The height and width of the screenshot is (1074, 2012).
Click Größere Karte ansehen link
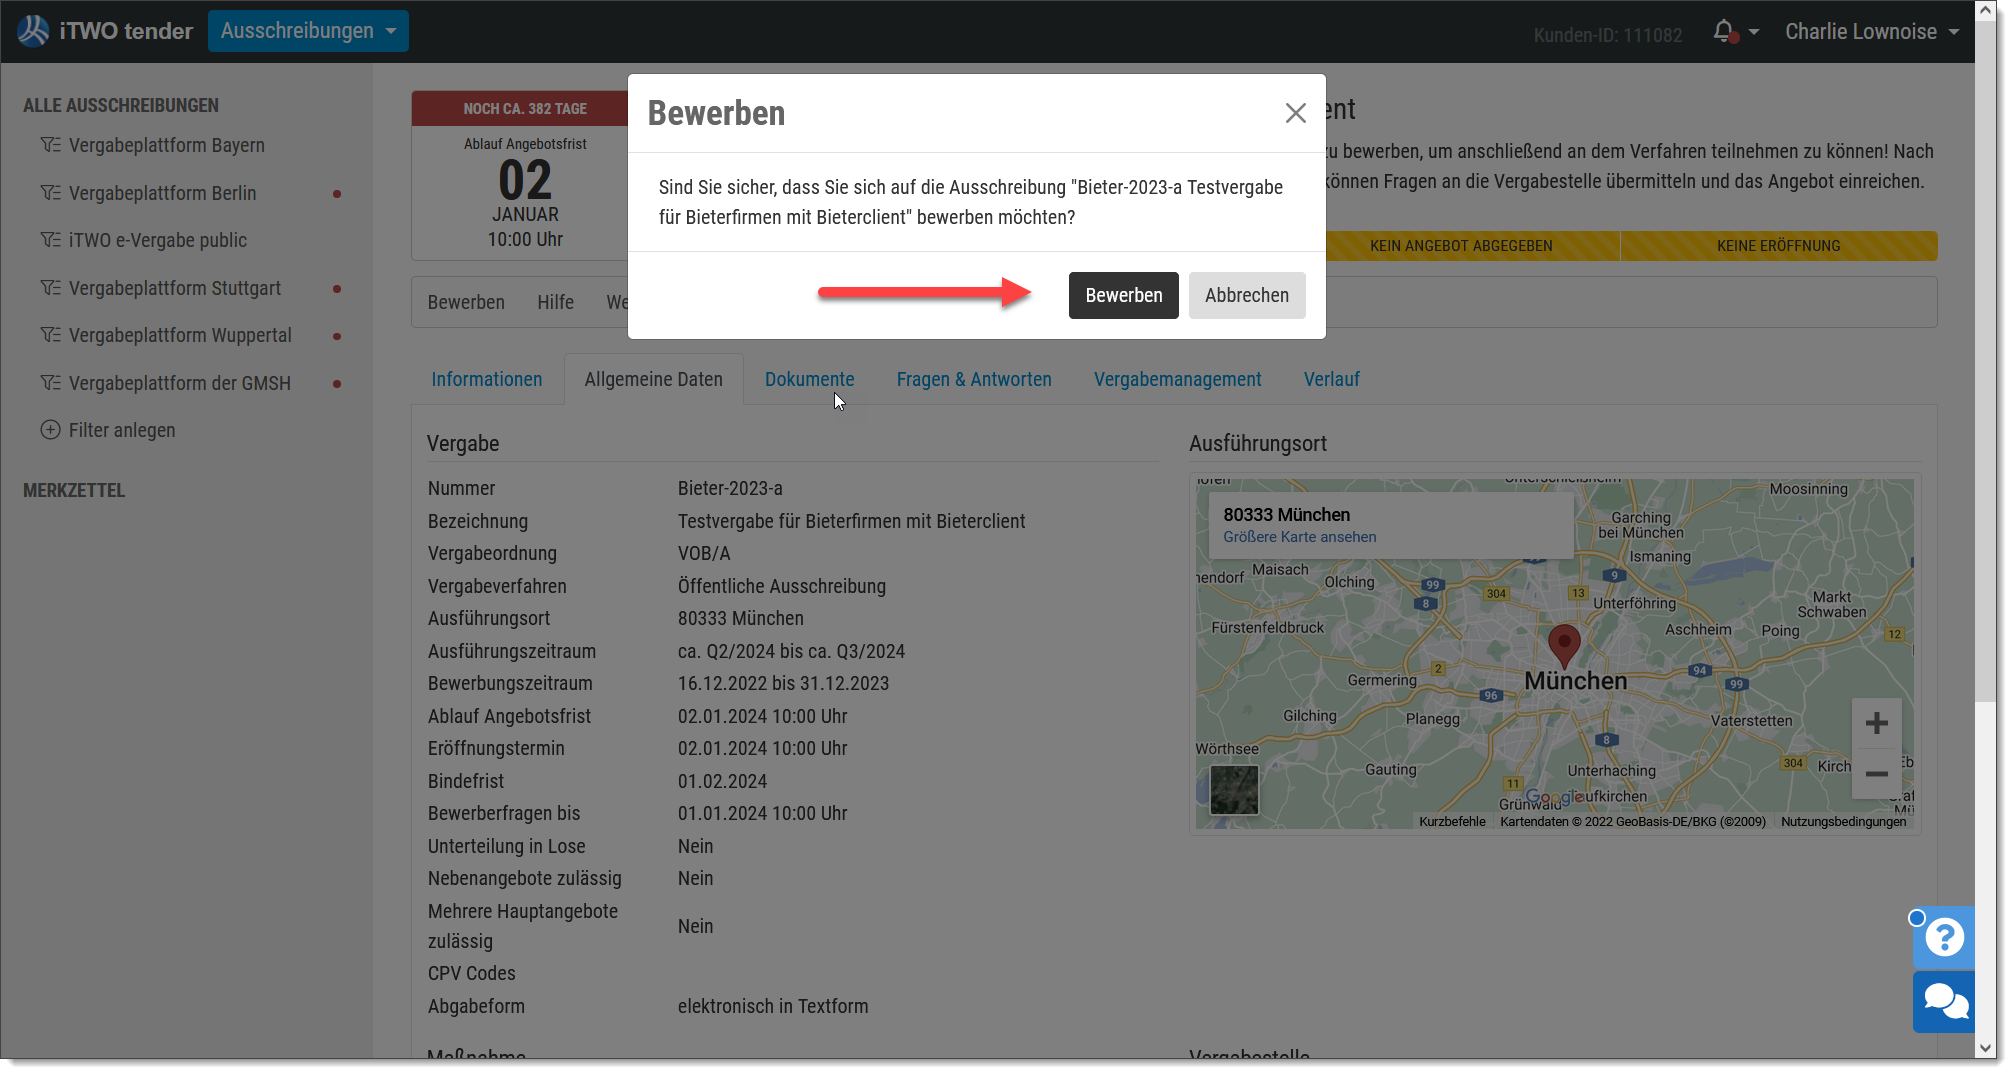coord(1299,537)
